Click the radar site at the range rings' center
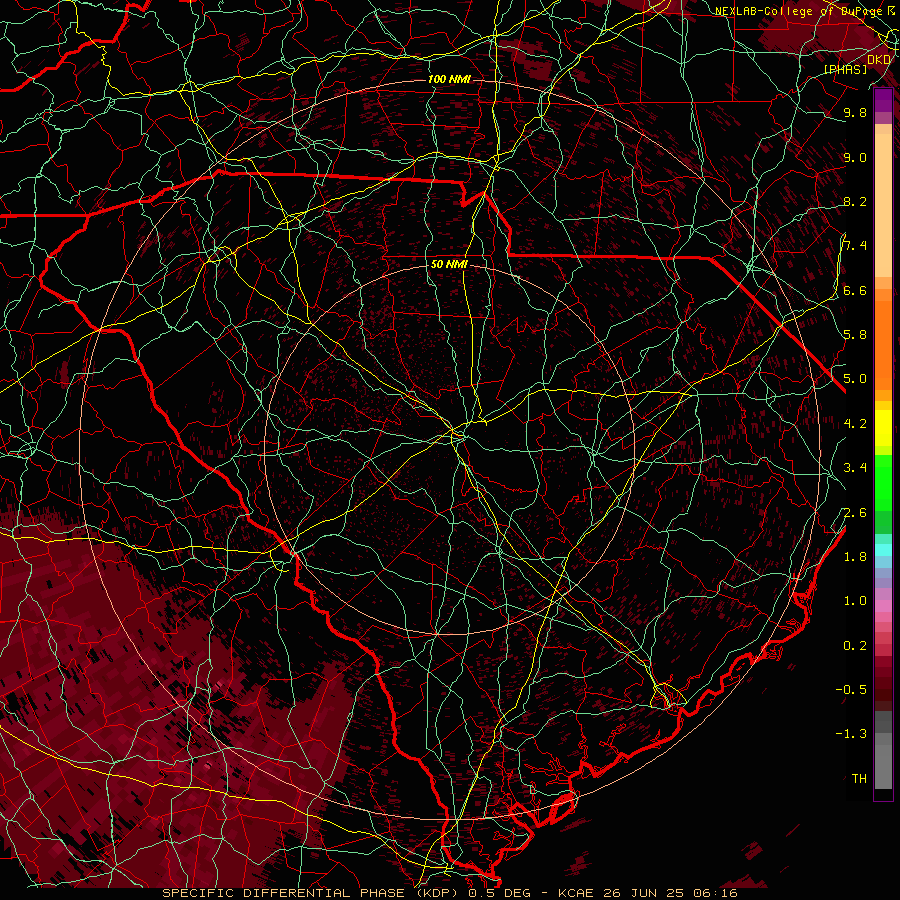This screenshot has height=900, width=900. [x=449, y=449]
